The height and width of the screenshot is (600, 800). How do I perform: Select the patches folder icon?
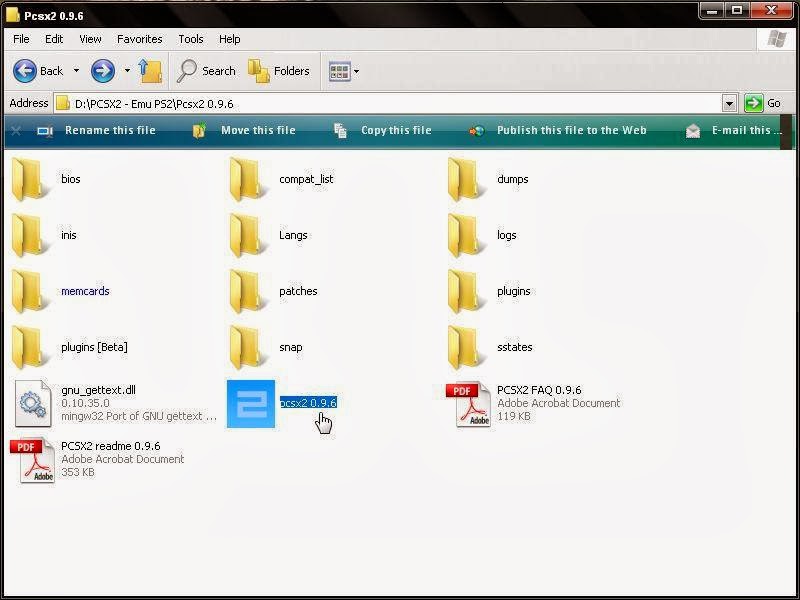[x=248, y=291]
